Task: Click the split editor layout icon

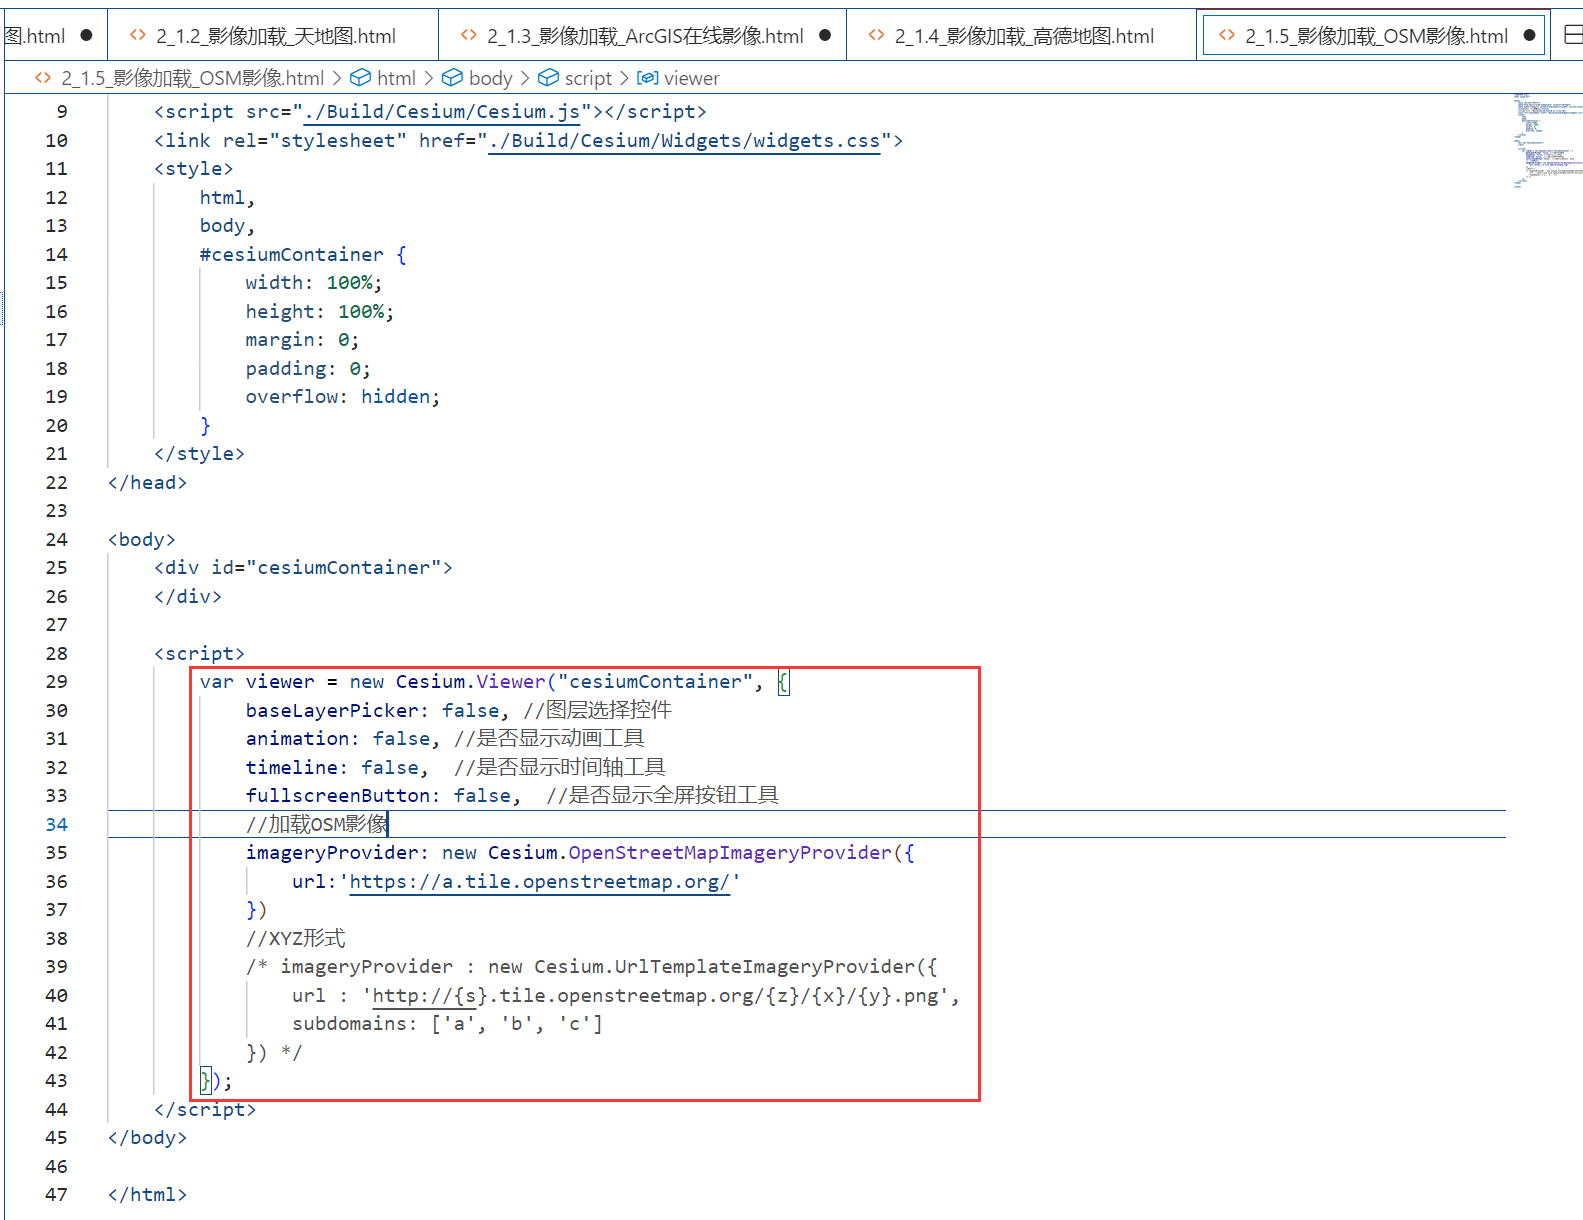Action: pos(1572,35)
